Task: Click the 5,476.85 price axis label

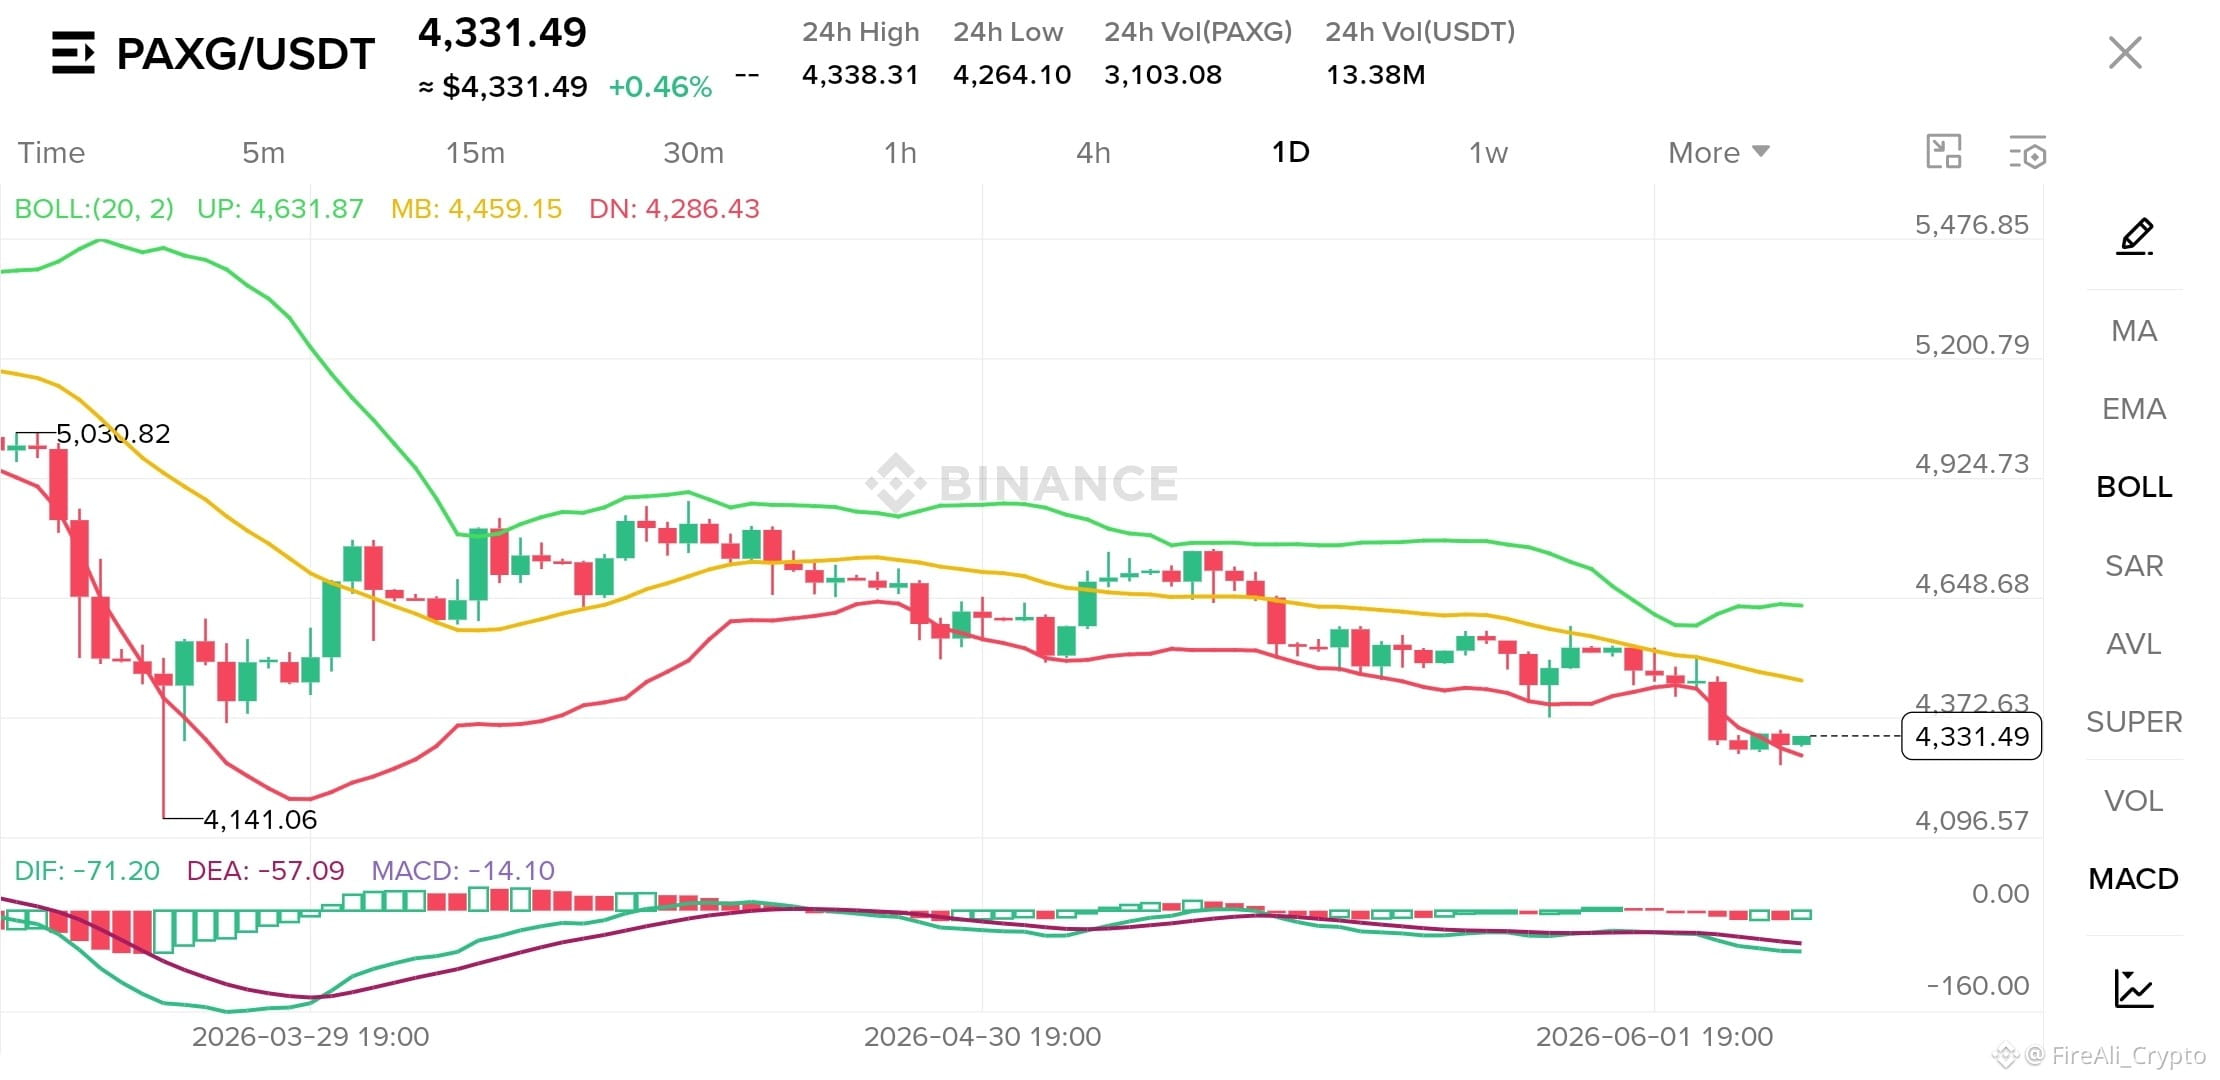Action: coord(1972,225)
